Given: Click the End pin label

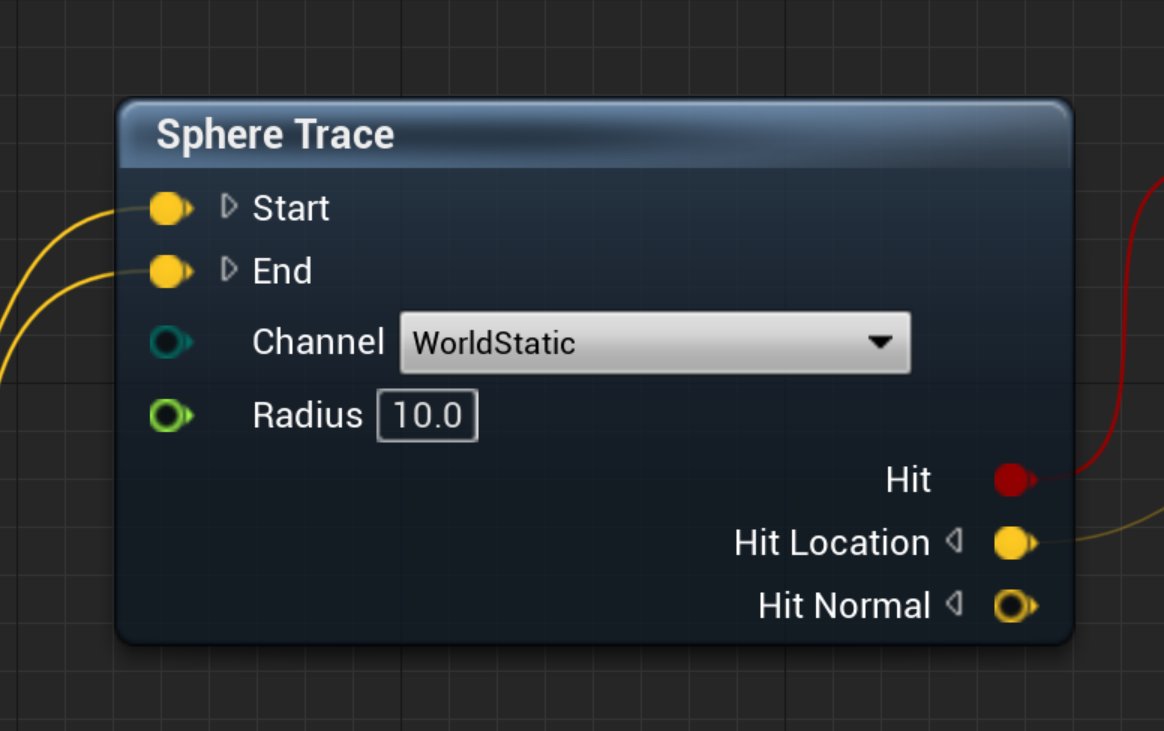Looking at the screenshot, I should coord(282,271).
